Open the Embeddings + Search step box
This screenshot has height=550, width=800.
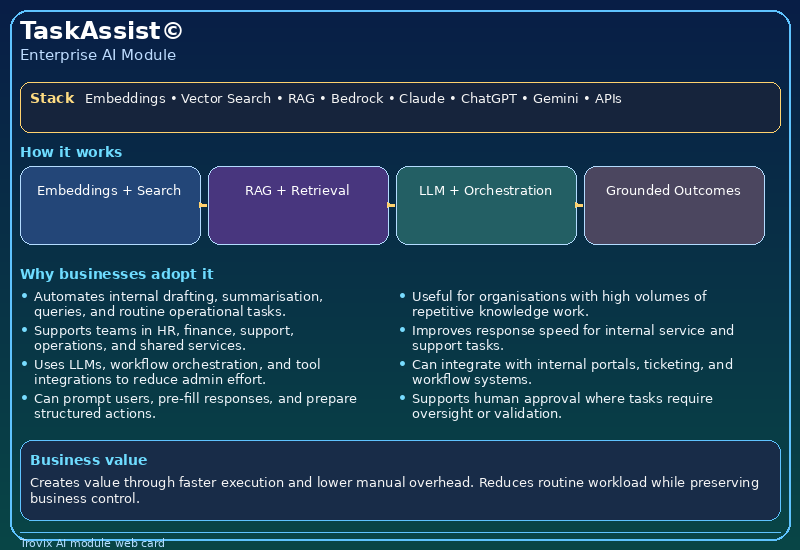click(x=110, y=205)
